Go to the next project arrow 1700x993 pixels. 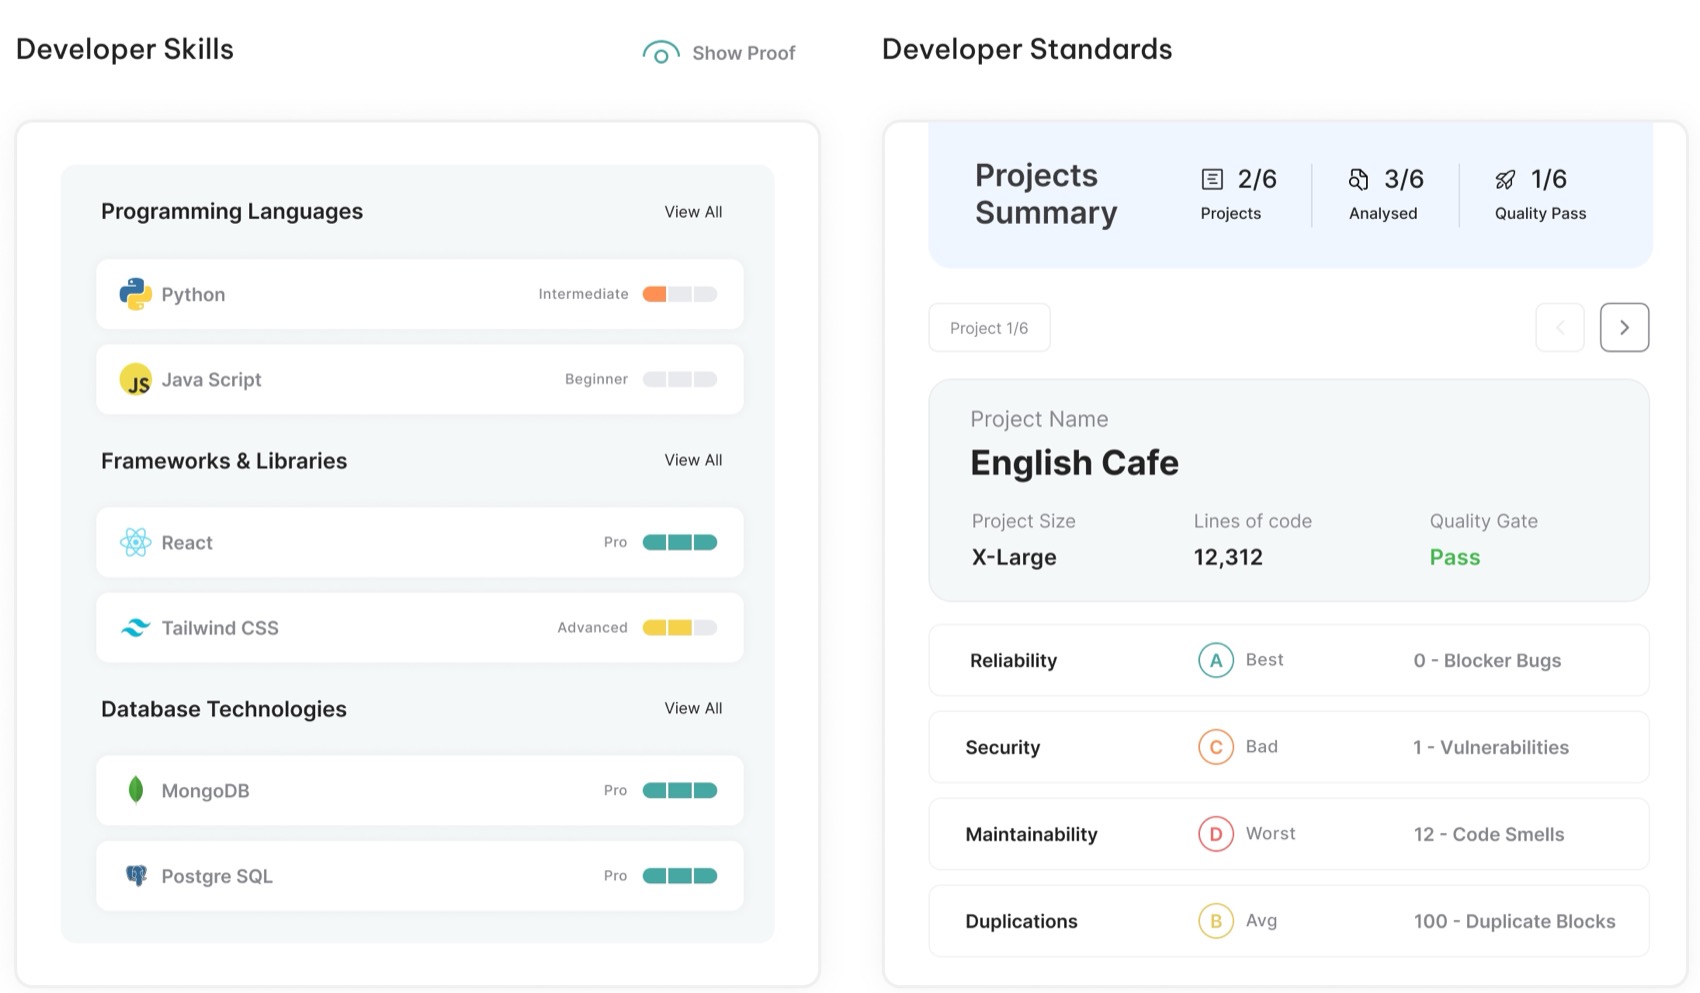coord(1624,327)
